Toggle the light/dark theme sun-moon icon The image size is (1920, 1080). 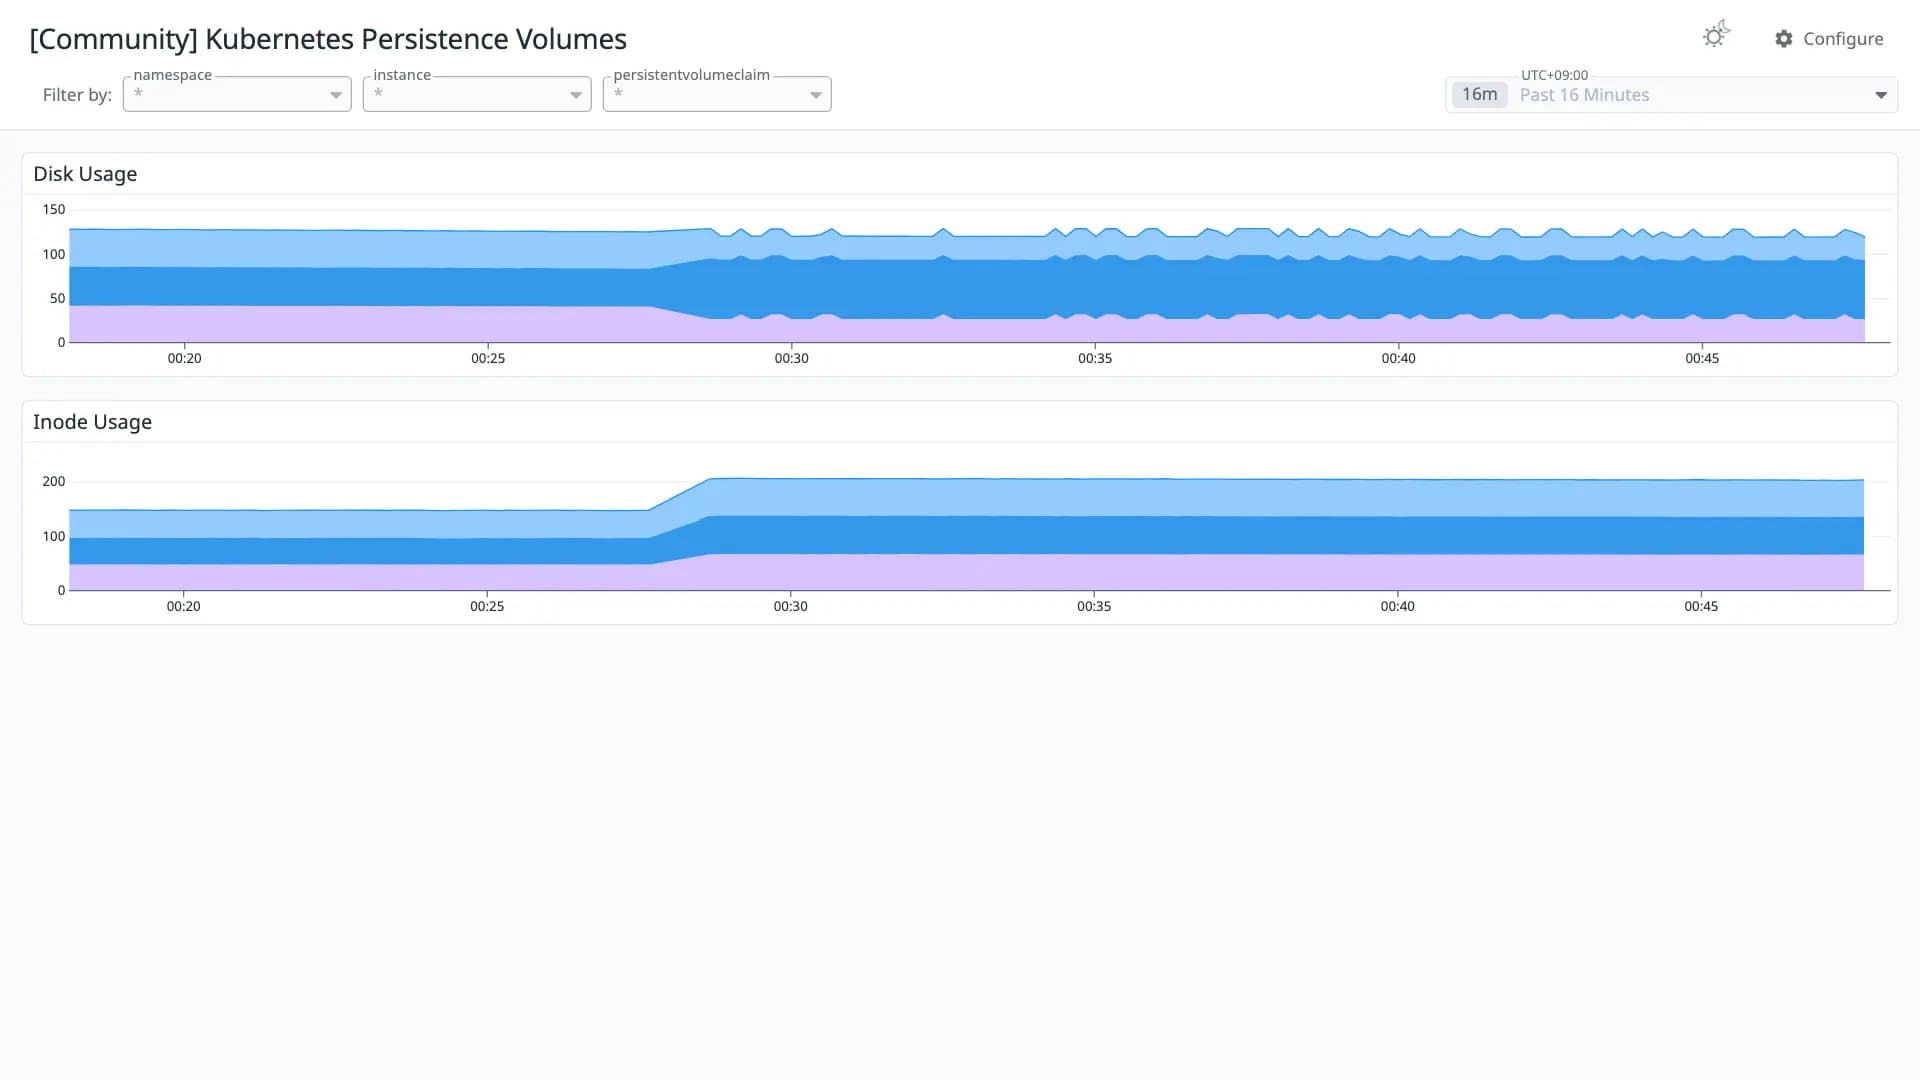1716,35
